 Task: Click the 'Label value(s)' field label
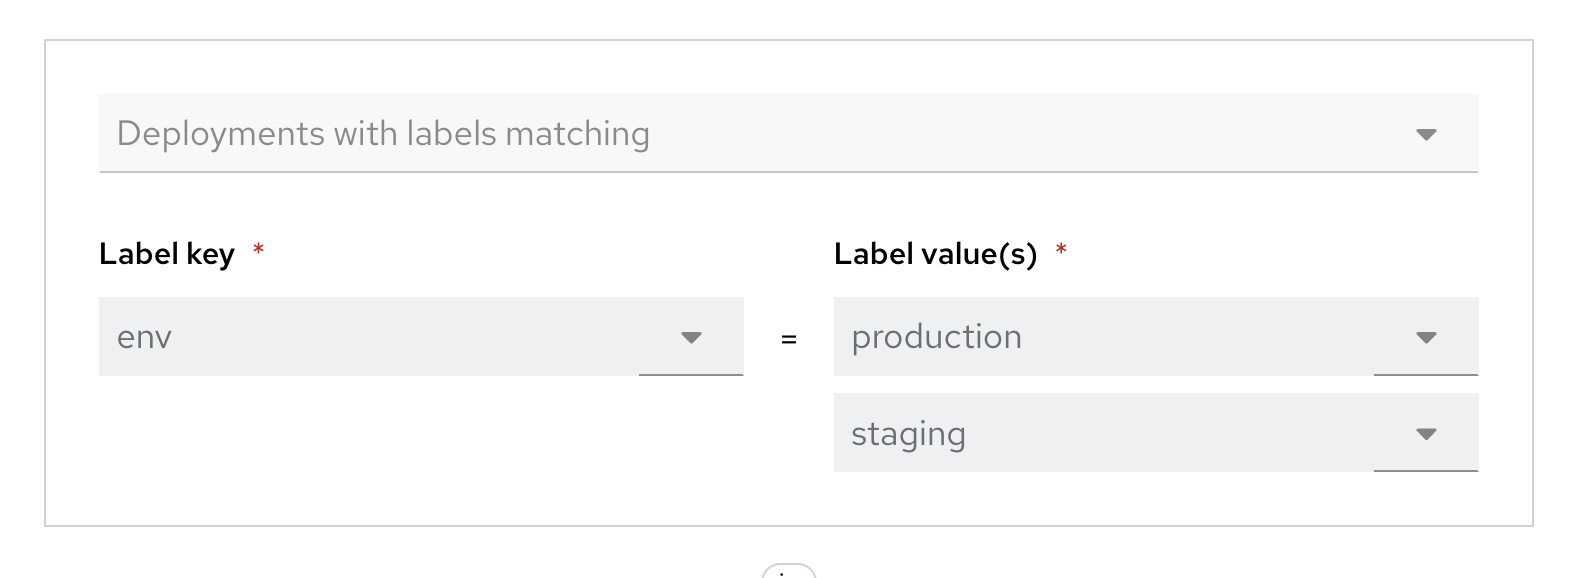click(935, 254)
